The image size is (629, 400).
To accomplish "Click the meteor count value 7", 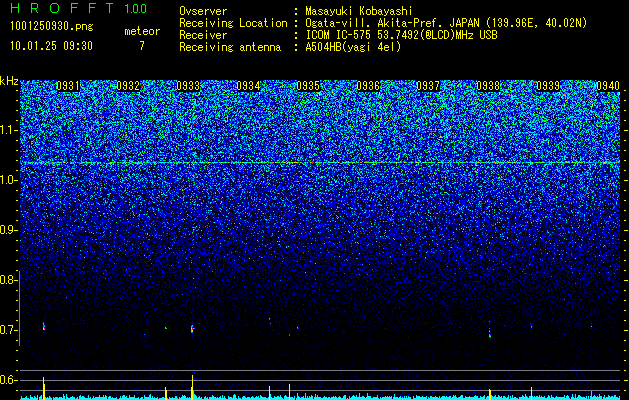I will [142, 46].
